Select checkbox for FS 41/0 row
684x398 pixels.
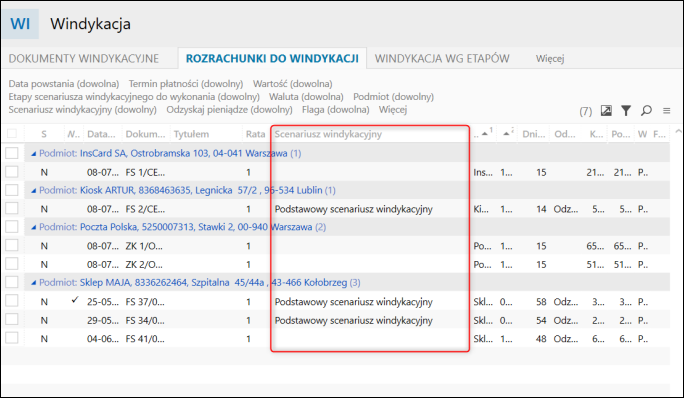tap(12, 338)
